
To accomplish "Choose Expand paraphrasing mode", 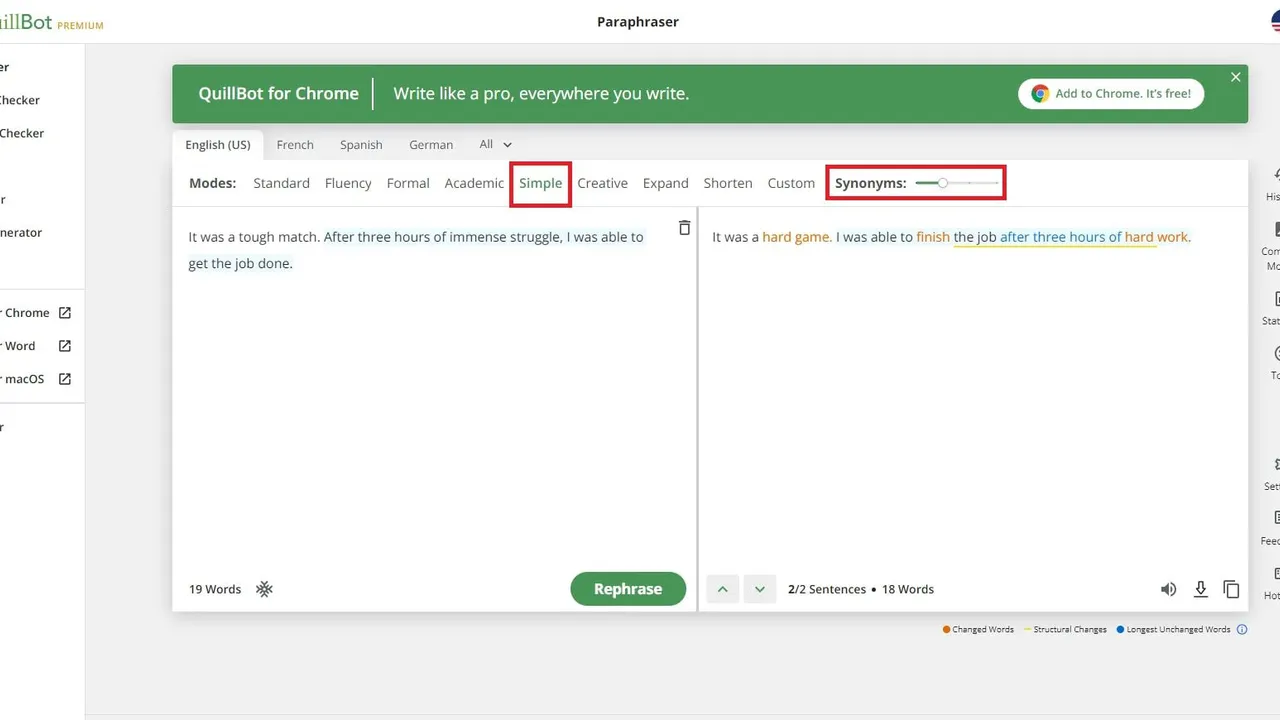I will [x=666, y=183].
